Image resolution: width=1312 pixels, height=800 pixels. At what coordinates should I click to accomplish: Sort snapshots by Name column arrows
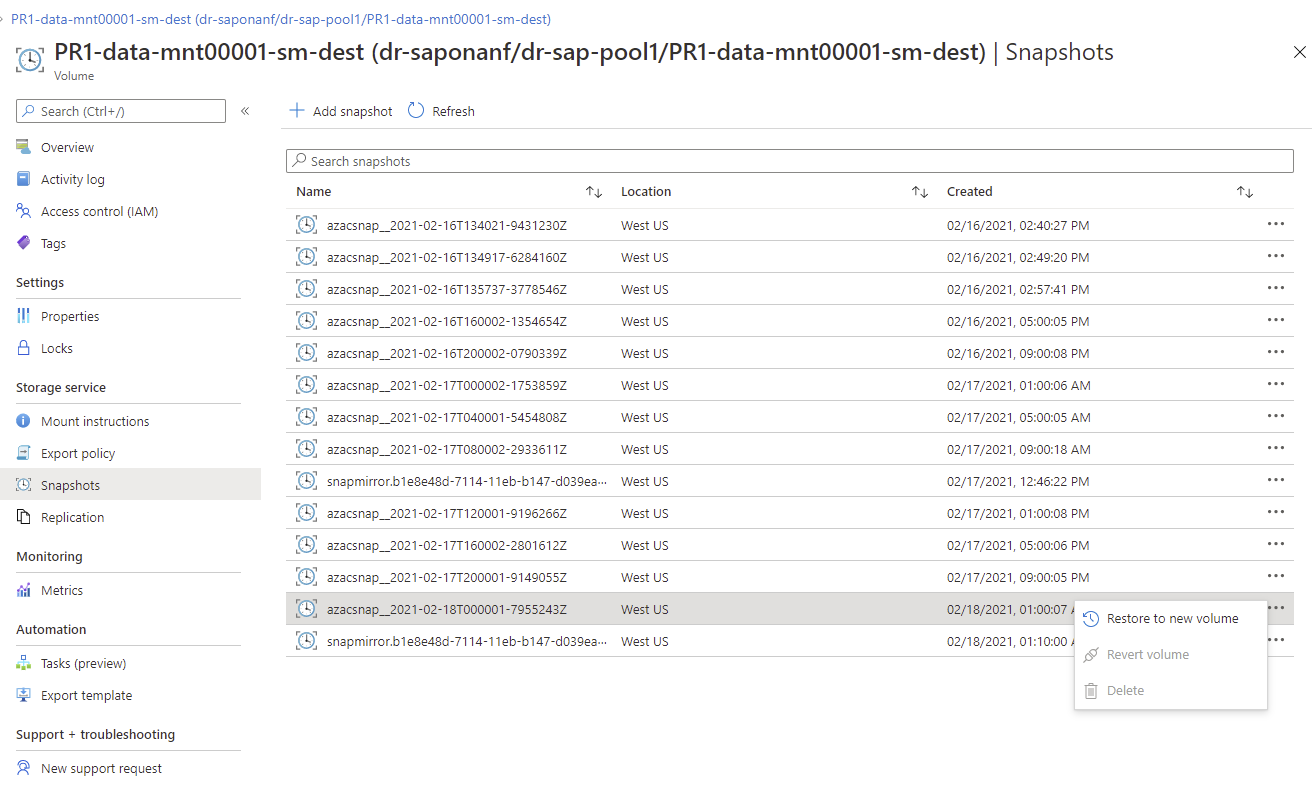[594, 192]
